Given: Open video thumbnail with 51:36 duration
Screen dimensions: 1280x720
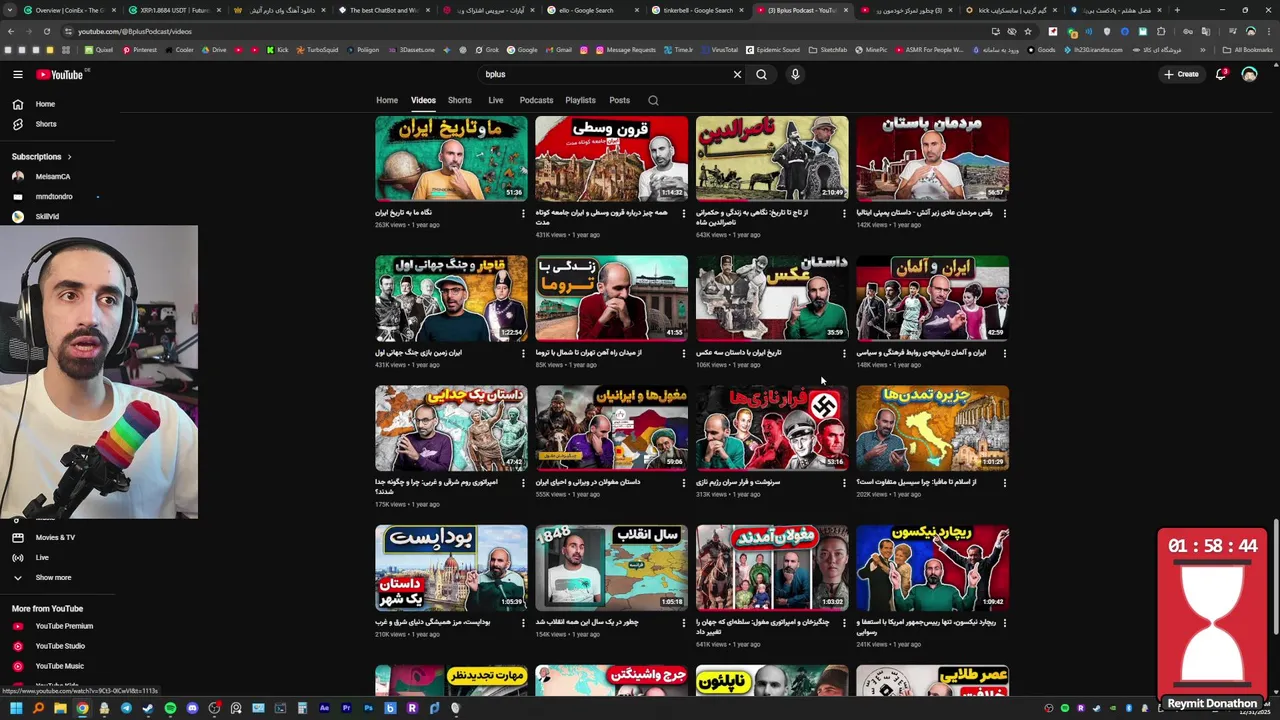Looking at the screenshot, I should pyautogui.click(x=451, y=158).
